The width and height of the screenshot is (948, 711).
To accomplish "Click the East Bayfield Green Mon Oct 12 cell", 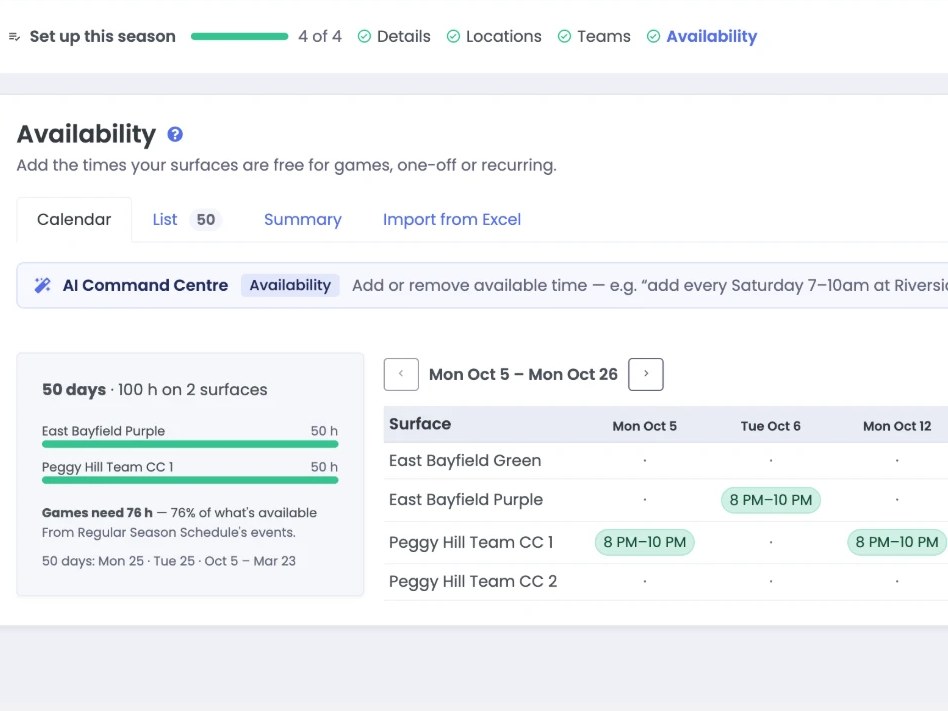I will pos(897,461).
